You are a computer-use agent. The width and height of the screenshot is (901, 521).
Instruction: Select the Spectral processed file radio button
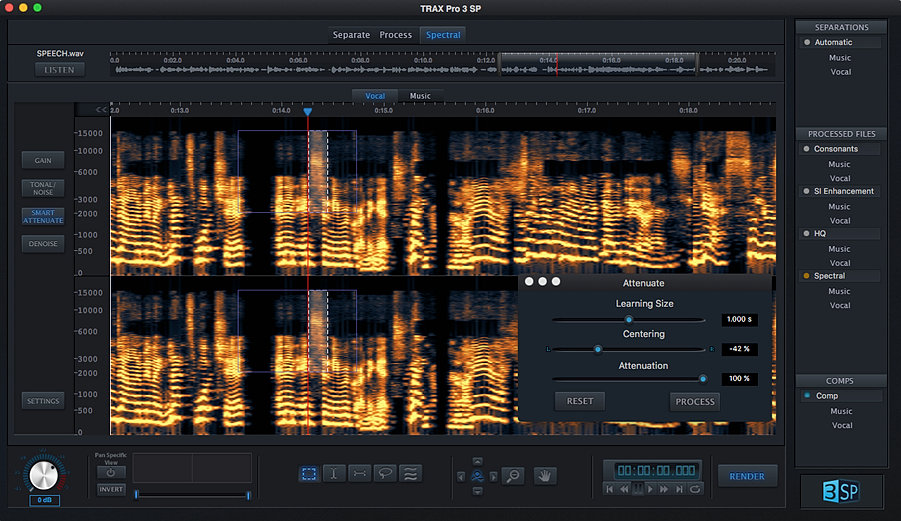tap(806, 276)
